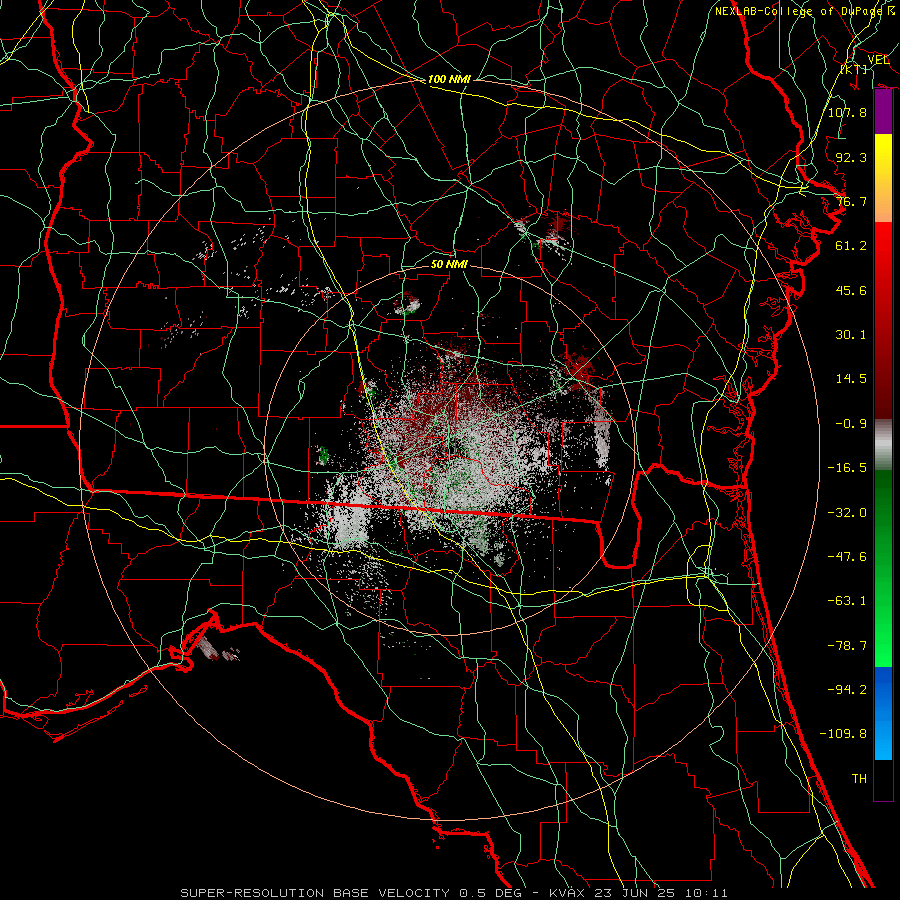
Task: Click the blue segment of the color scale
Action: (883, 713)
